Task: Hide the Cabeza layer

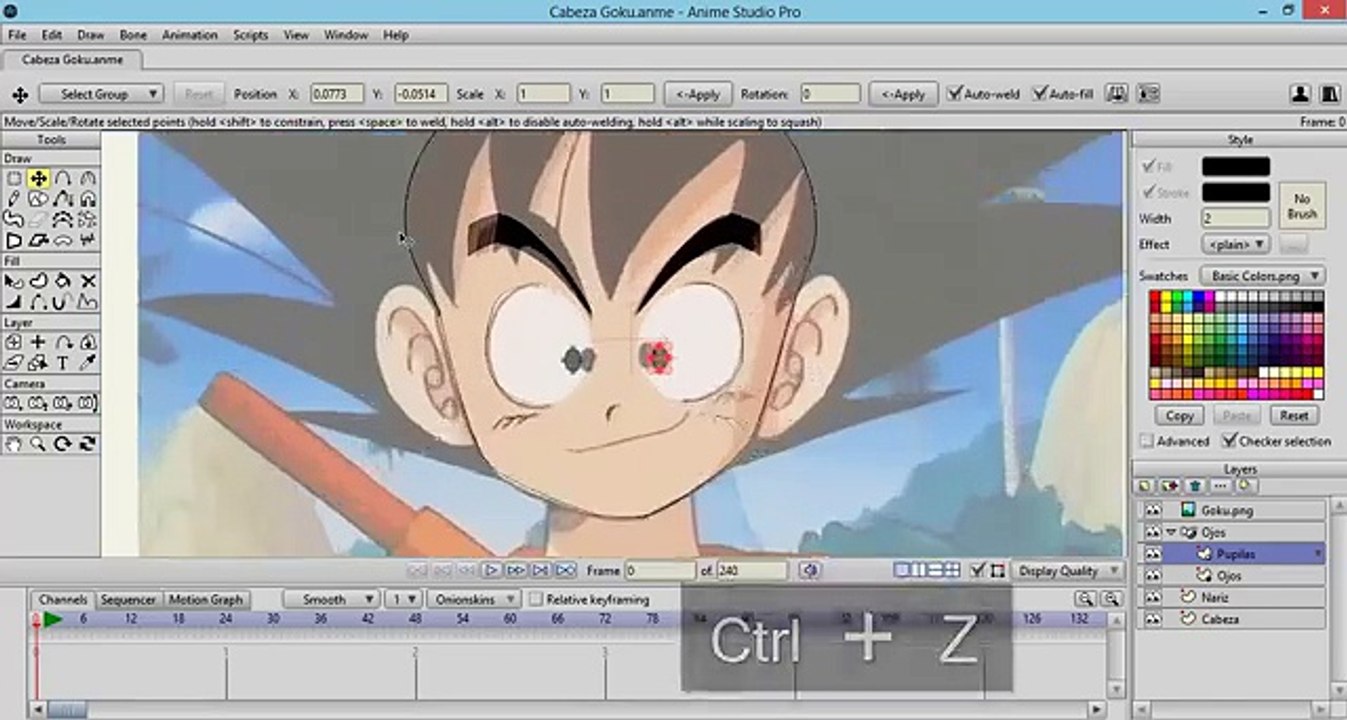Action: (x=1152, y=619)
